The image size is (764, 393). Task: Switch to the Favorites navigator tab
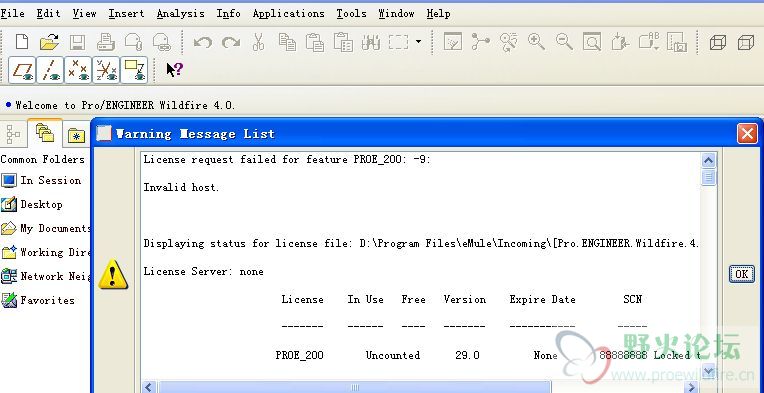(76, 135)
